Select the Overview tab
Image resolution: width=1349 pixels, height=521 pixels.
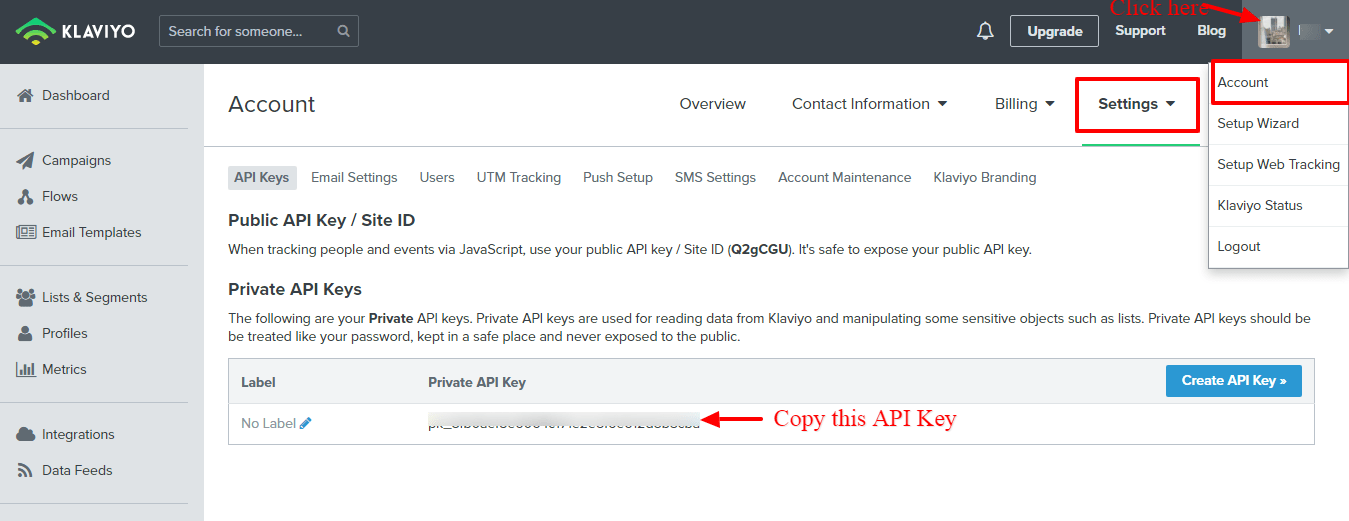click(713, 104)
